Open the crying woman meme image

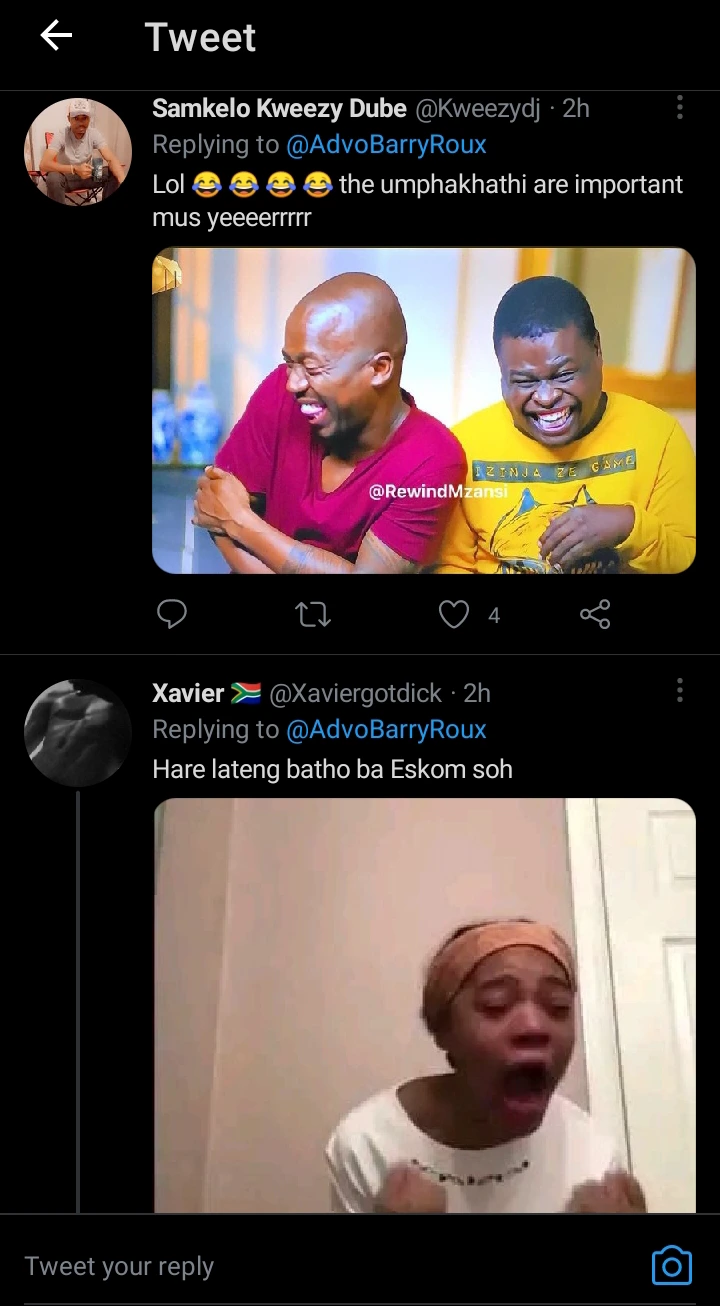pyautogui.click(x=424, y=1005)
